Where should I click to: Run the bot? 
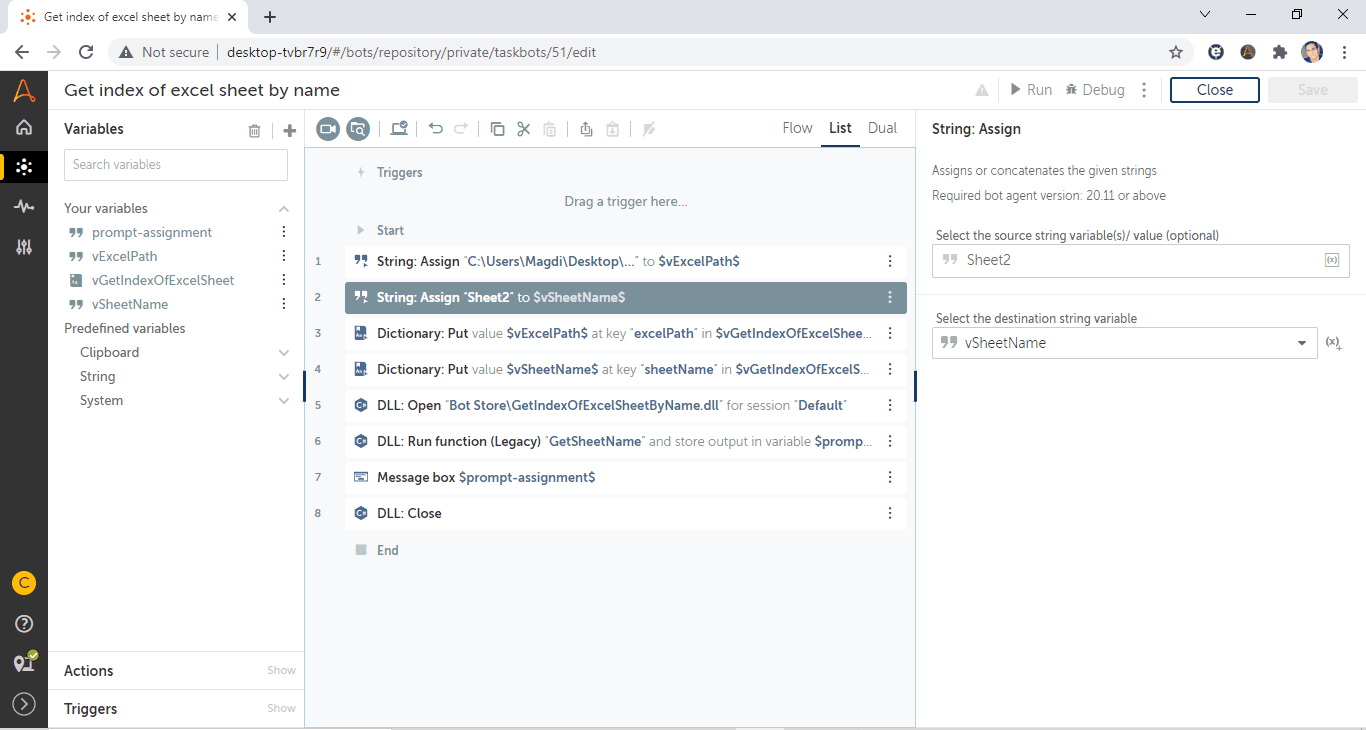(1031, 90)
